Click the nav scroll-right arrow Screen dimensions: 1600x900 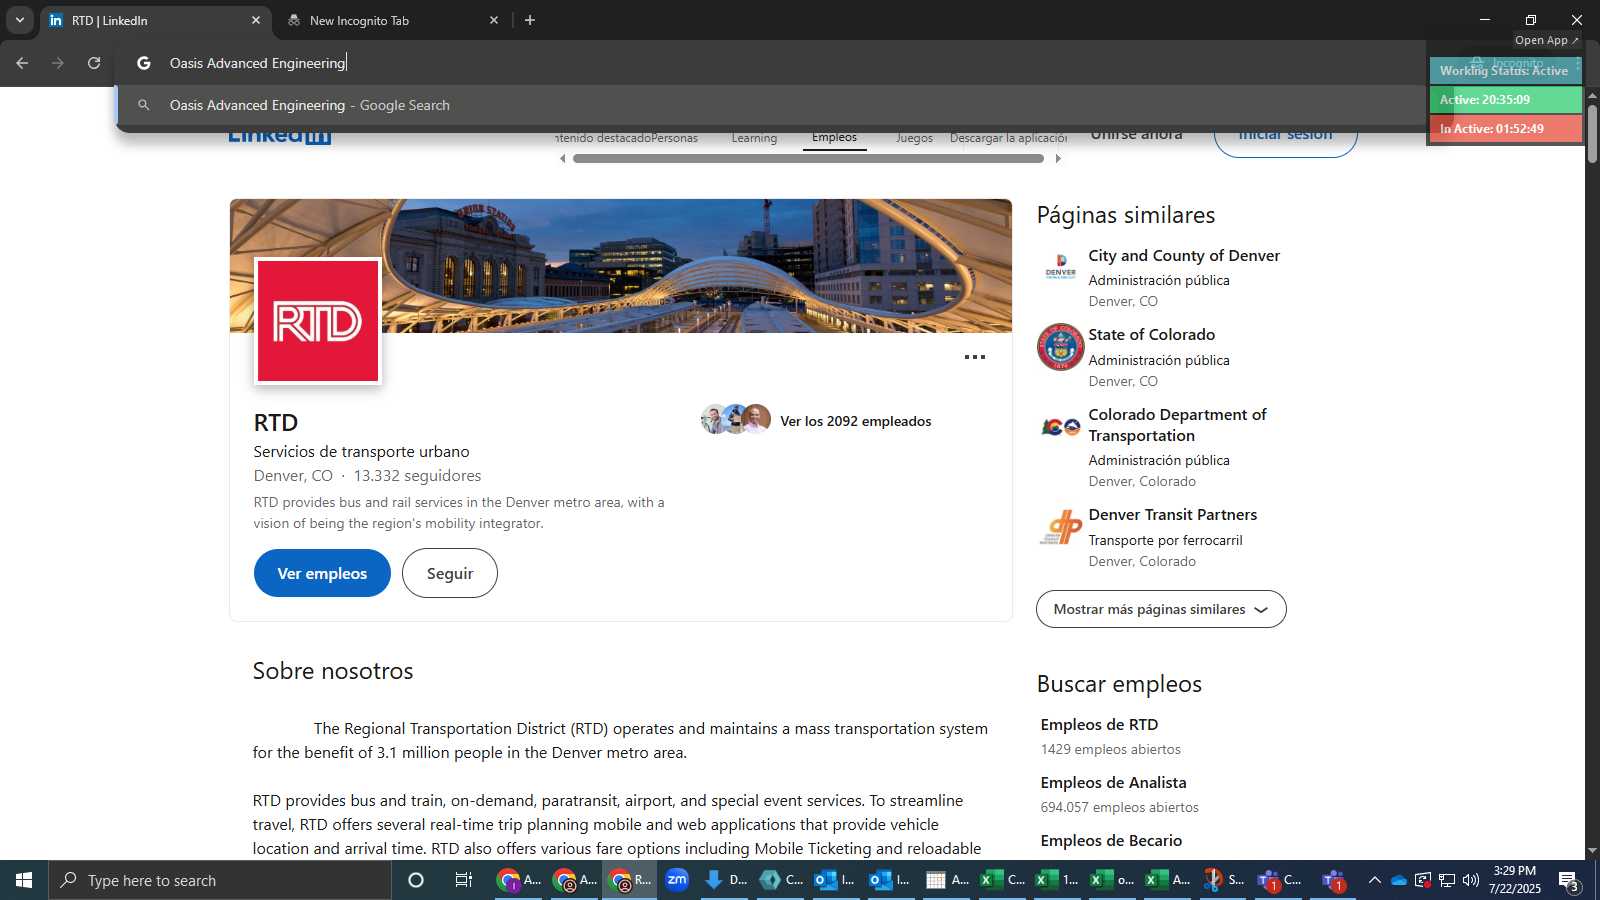(x=1058, y=158)
